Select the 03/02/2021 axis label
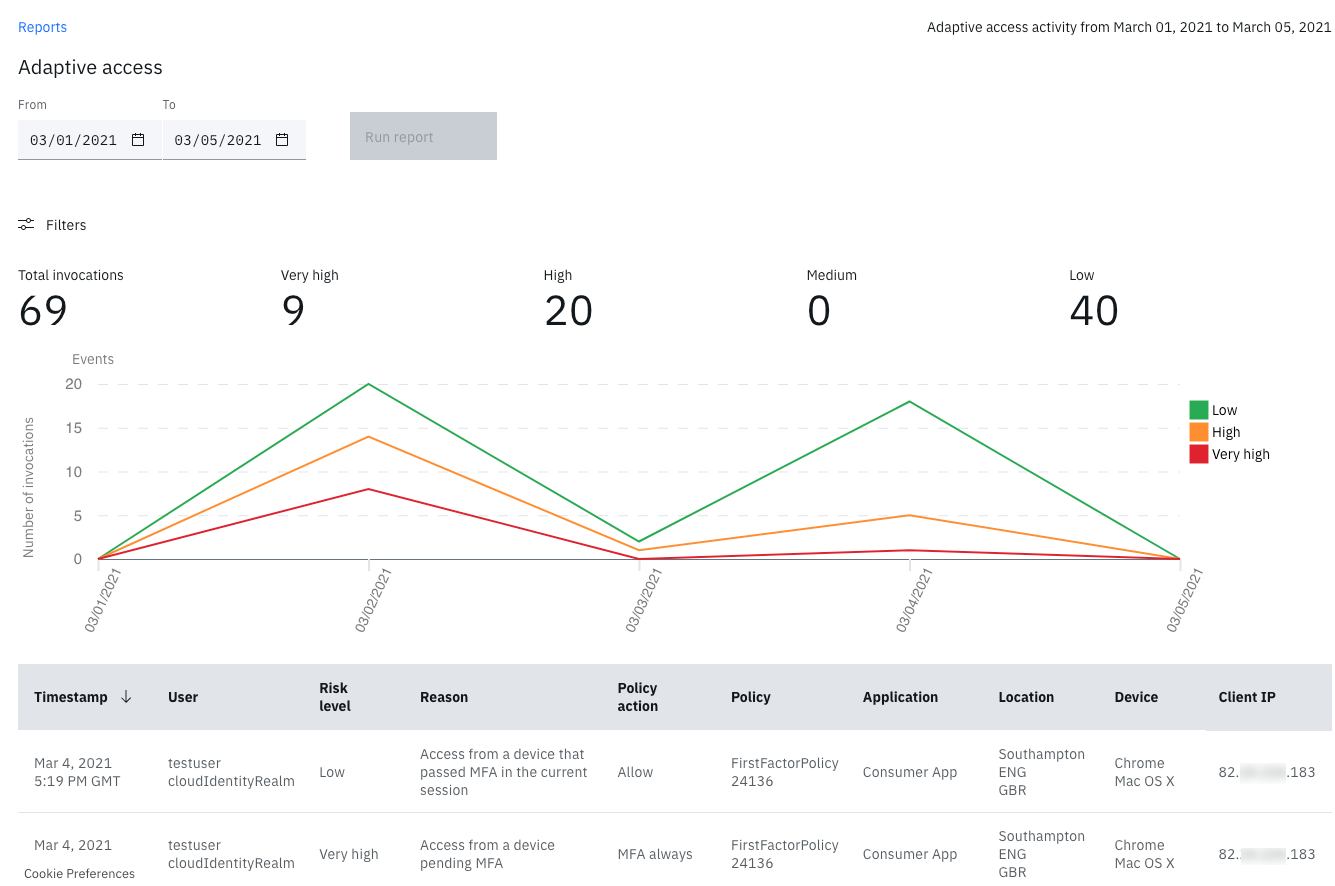The width and height of the screenshot is (1335, 886). (x=373, y=600)
